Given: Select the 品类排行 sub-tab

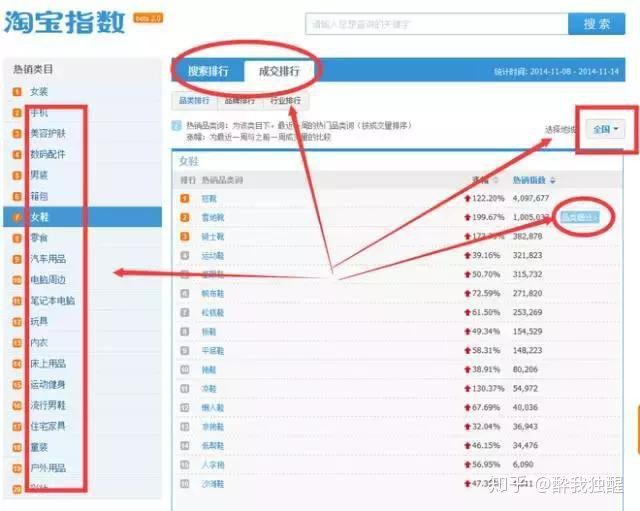Looking at the screenshot, I should click(x=194, y=100).
